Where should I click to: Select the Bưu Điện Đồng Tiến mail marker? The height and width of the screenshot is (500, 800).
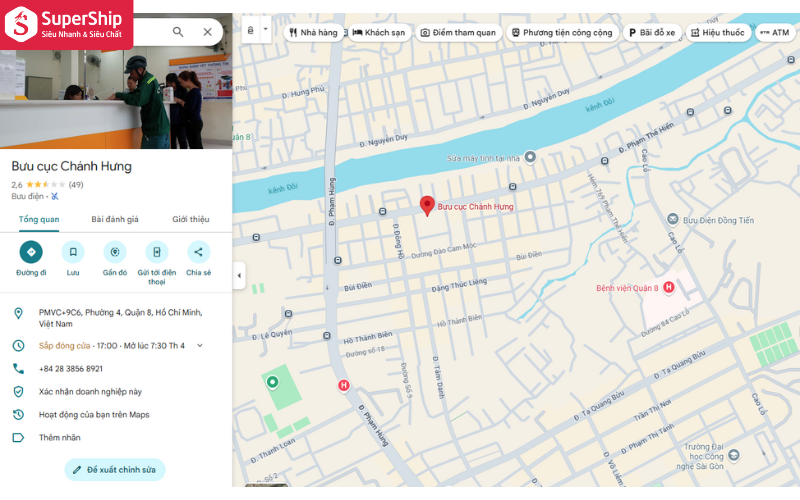(672, 219)
